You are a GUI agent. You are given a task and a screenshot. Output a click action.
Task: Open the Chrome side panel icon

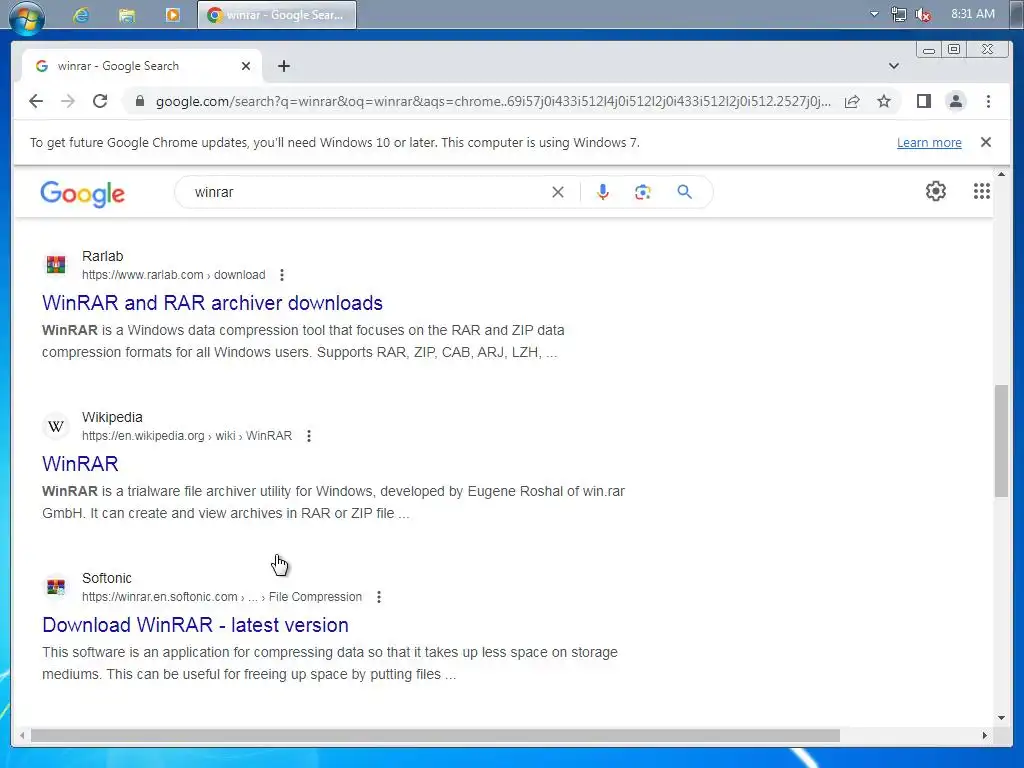pyautogui.click(x=923, y=101)
